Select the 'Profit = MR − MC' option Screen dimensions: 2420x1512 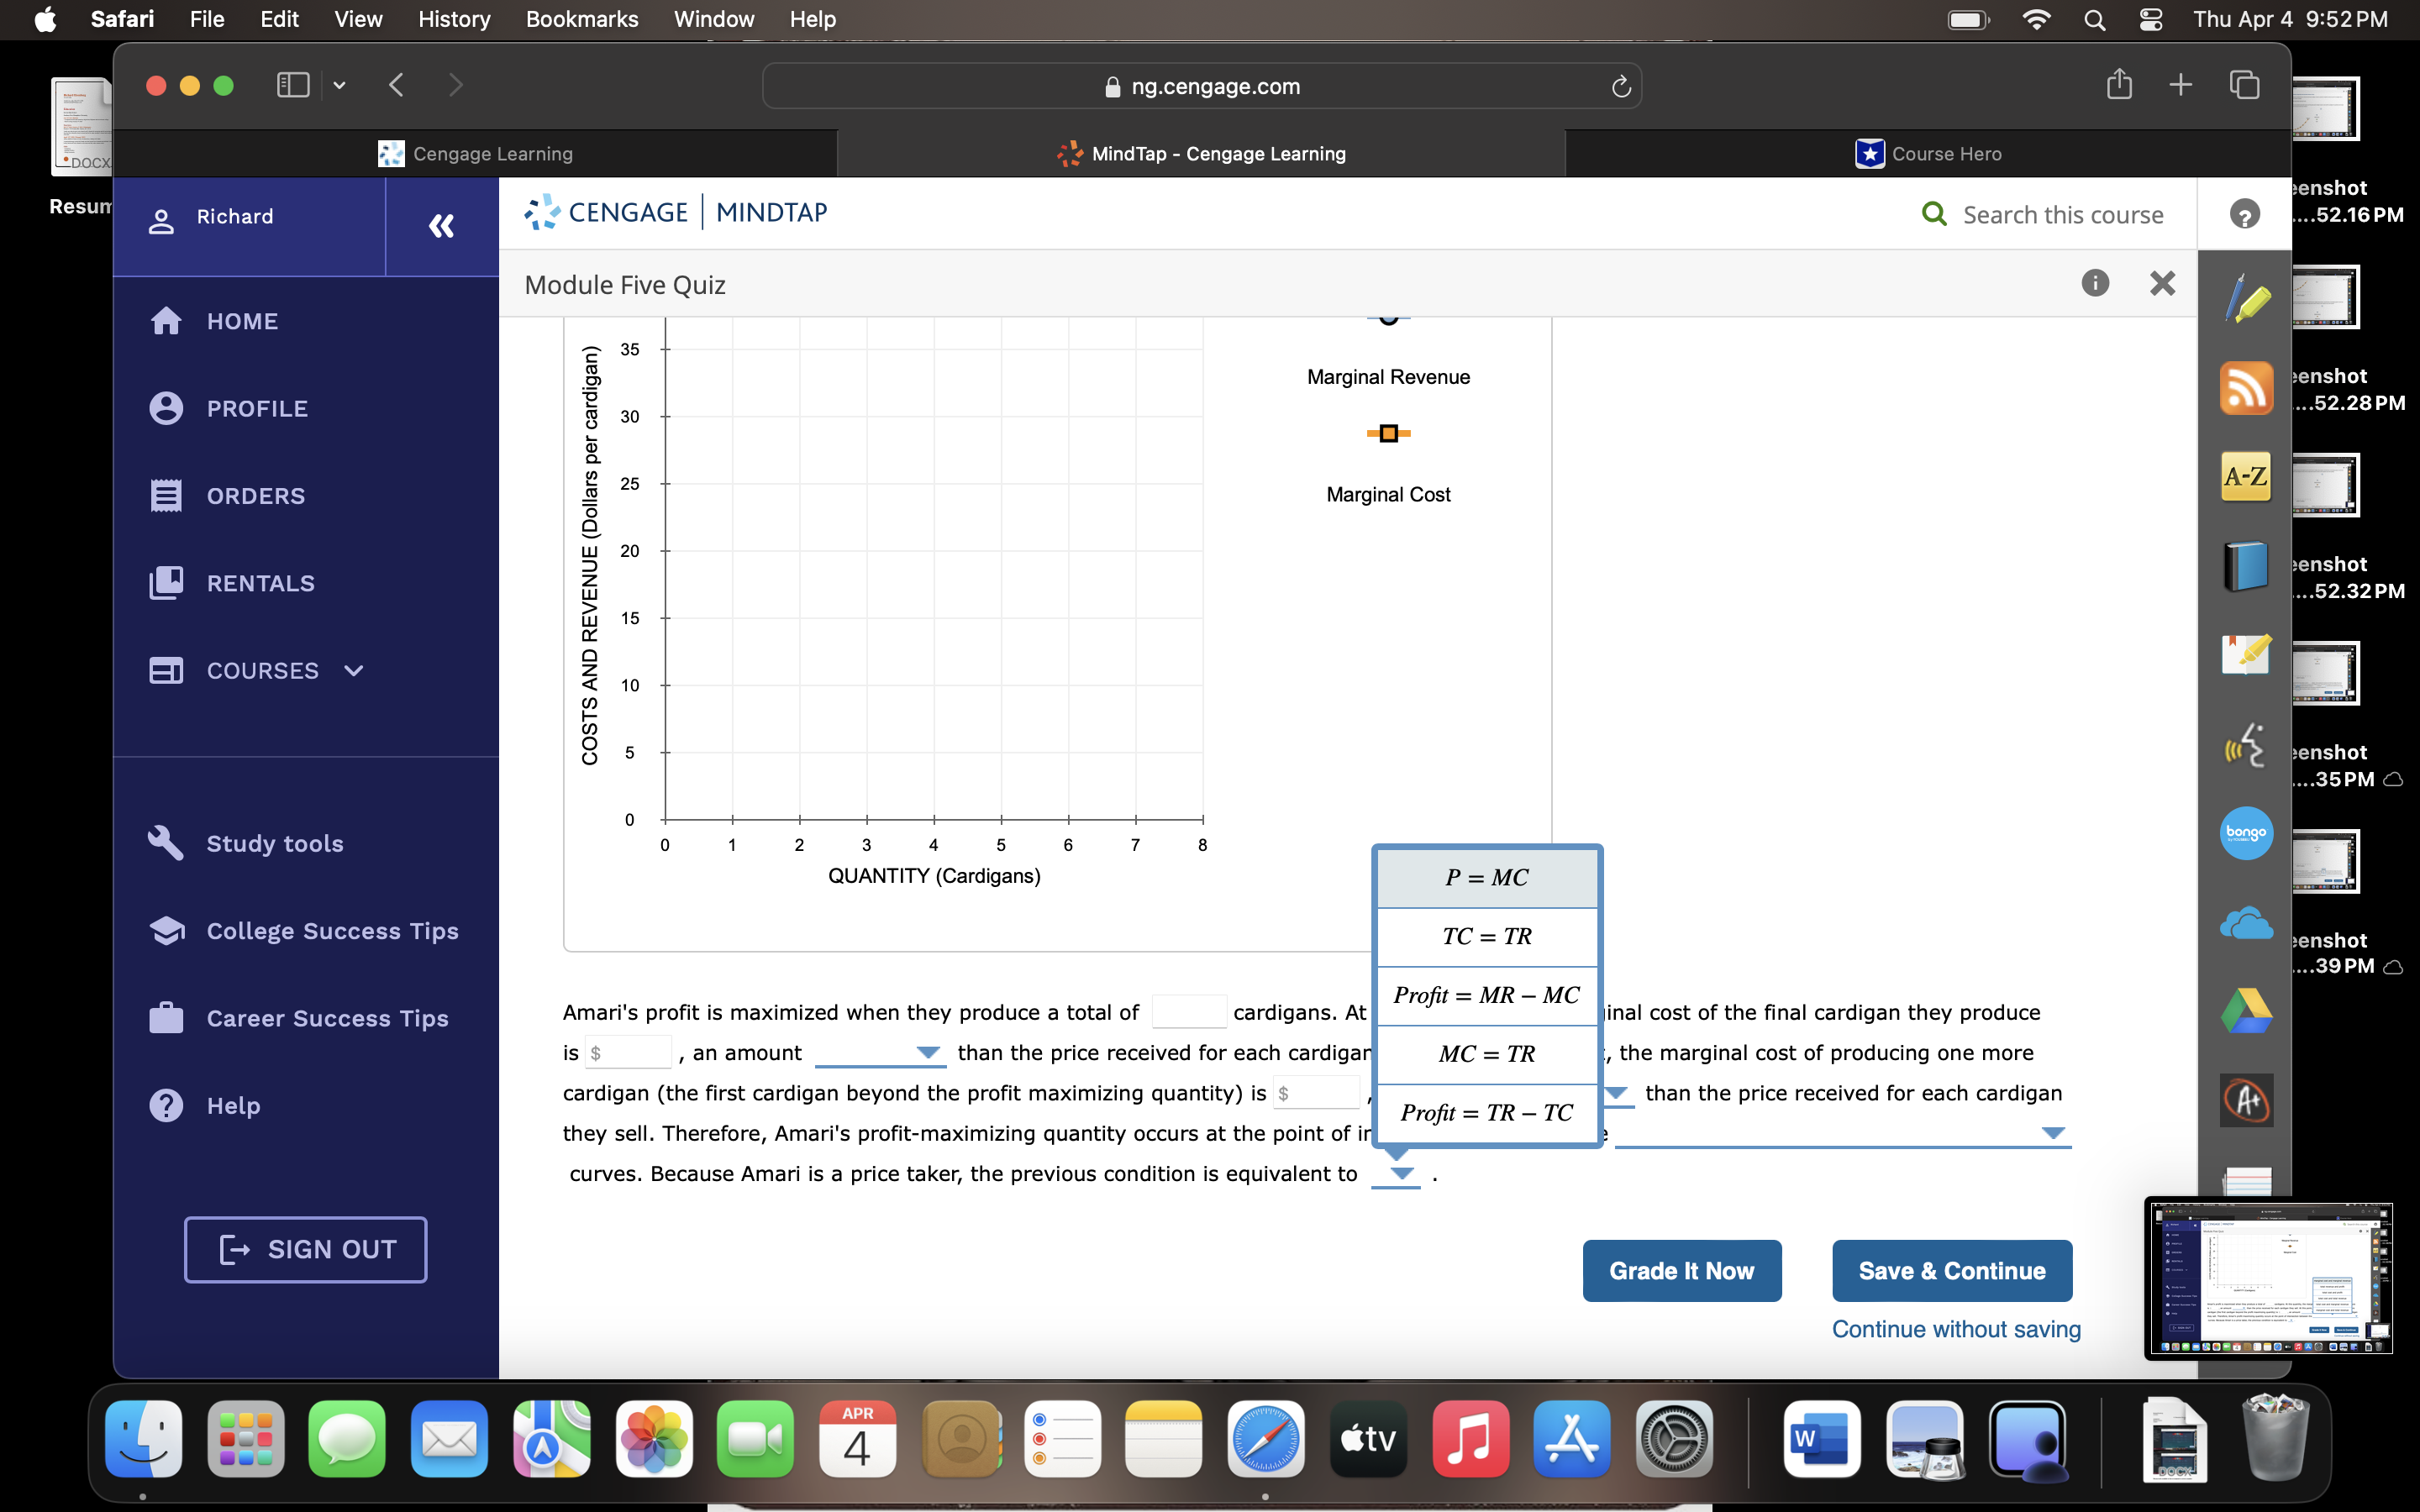pos(1486,995)
